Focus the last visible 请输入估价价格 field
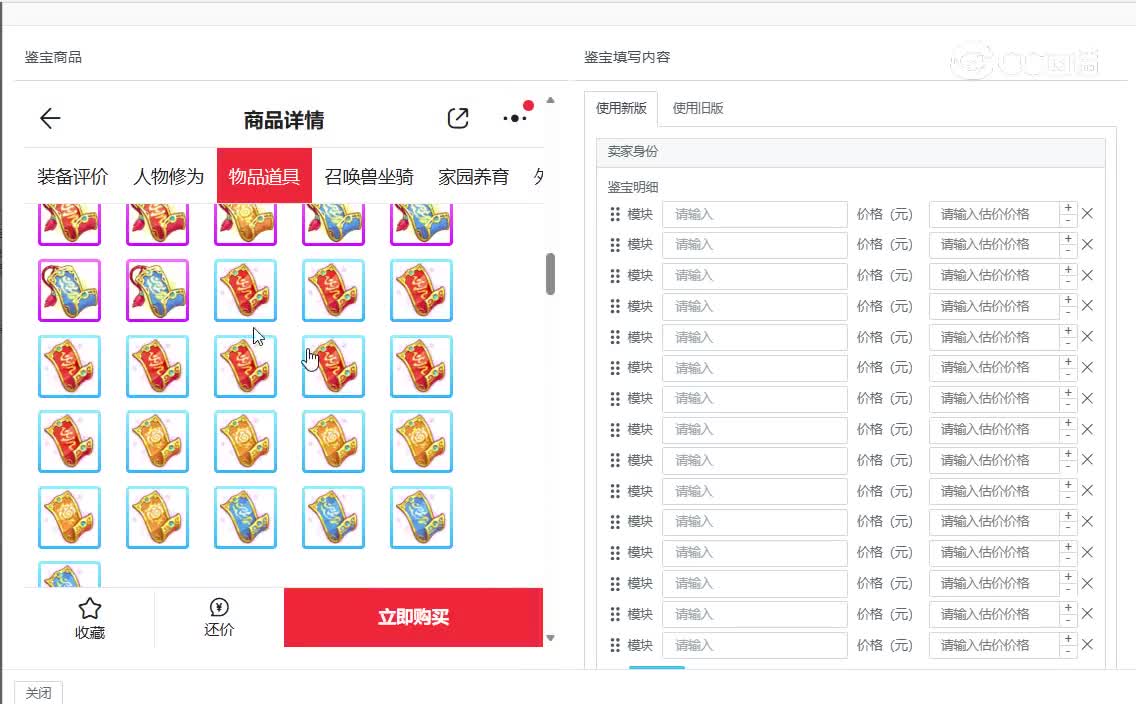 click(x=994, y=645)
